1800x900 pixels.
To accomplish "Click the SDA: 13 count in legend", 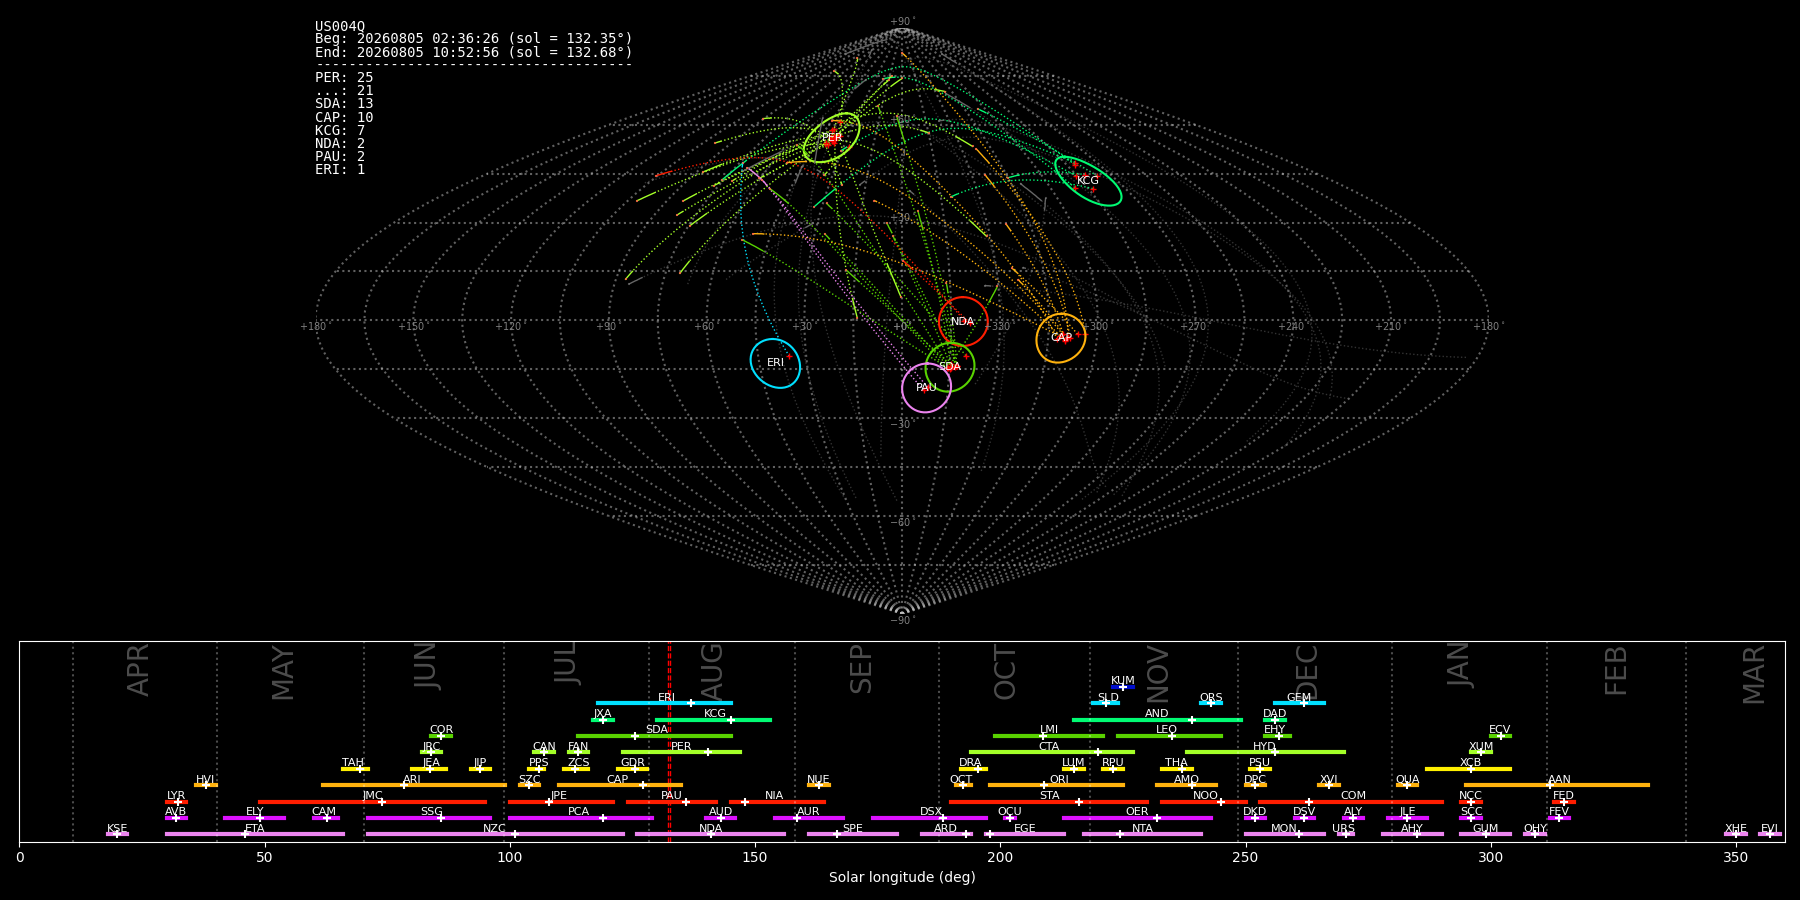I will pyautogui.click(x=344, y=104).
